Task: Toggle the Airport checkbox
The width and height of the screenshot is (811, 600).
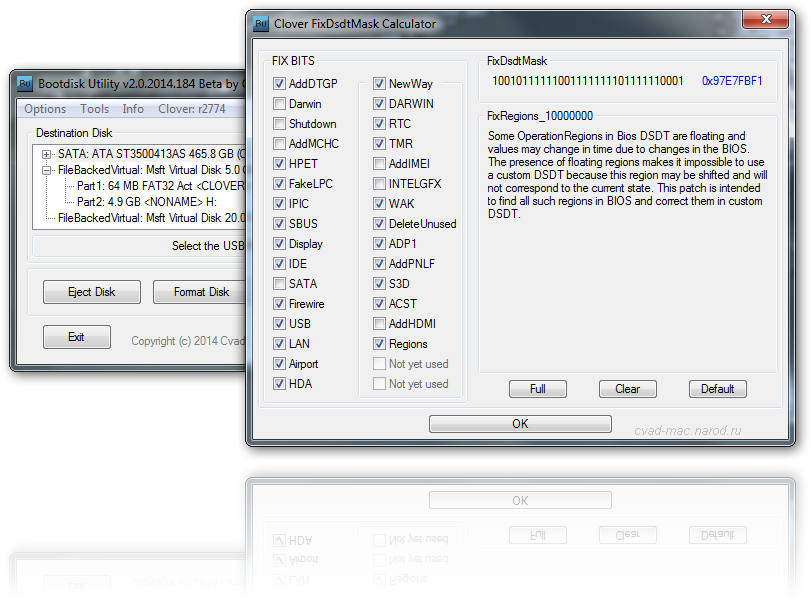Action: [279, 364]
